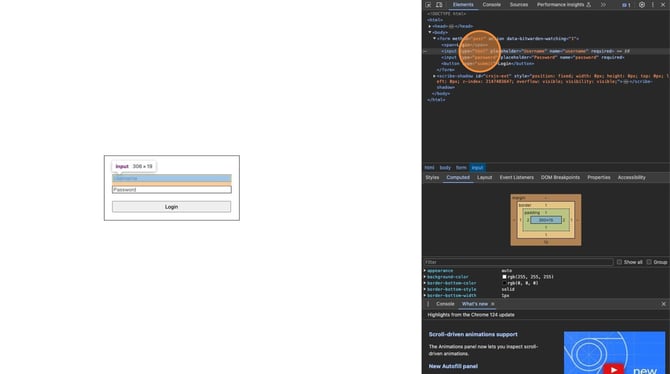Image resolution: width=670 pixels, height=374 pixels.
Task: Expand the background-color computed property
Action: [x=425, y=277]
